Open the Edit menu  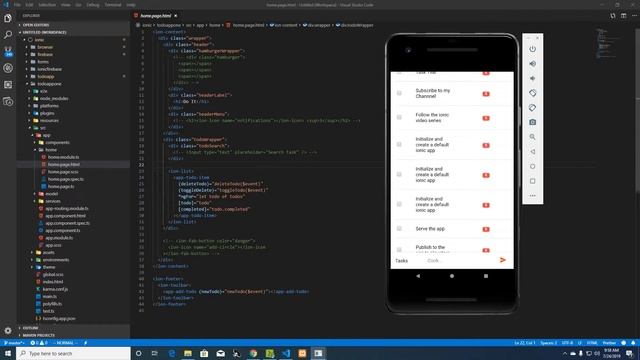point(29,5)
